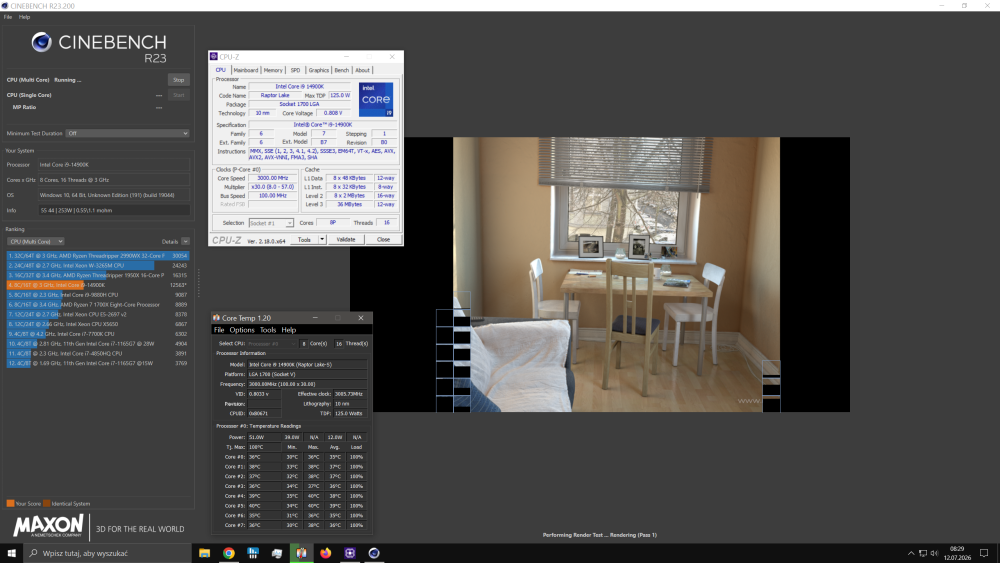Click the Identical System legend swatch

[x=47, y=504]
